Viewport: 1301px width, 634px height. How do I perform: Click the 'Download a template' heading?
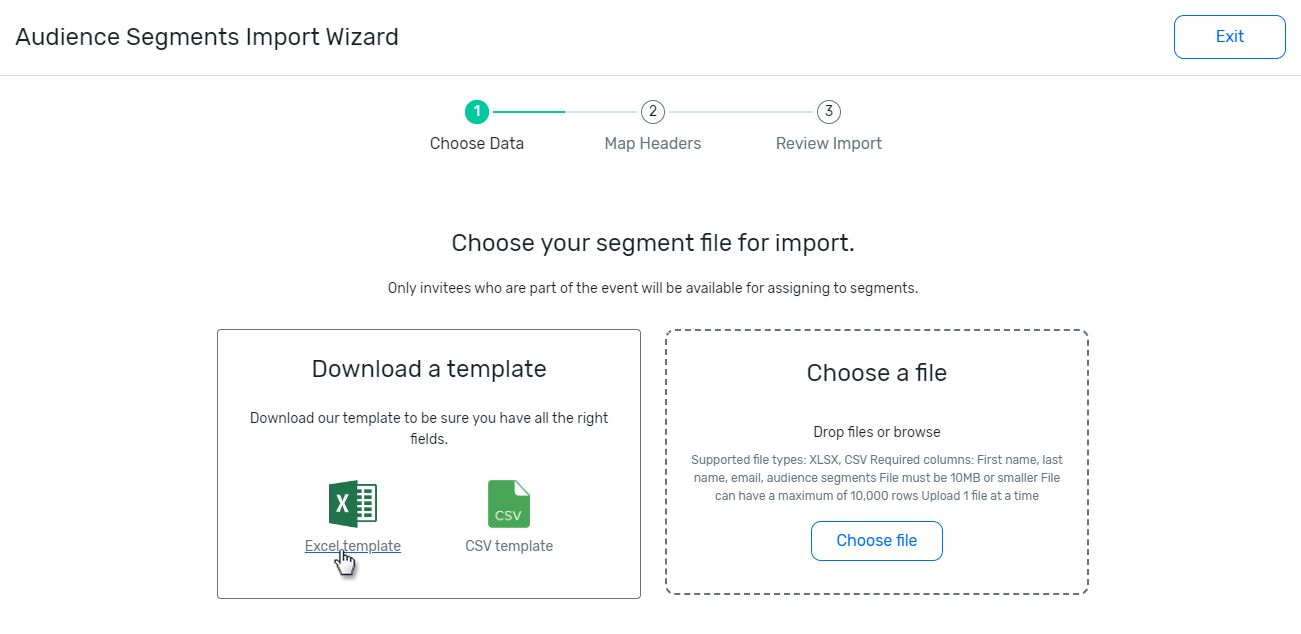[x=429, y=369]
